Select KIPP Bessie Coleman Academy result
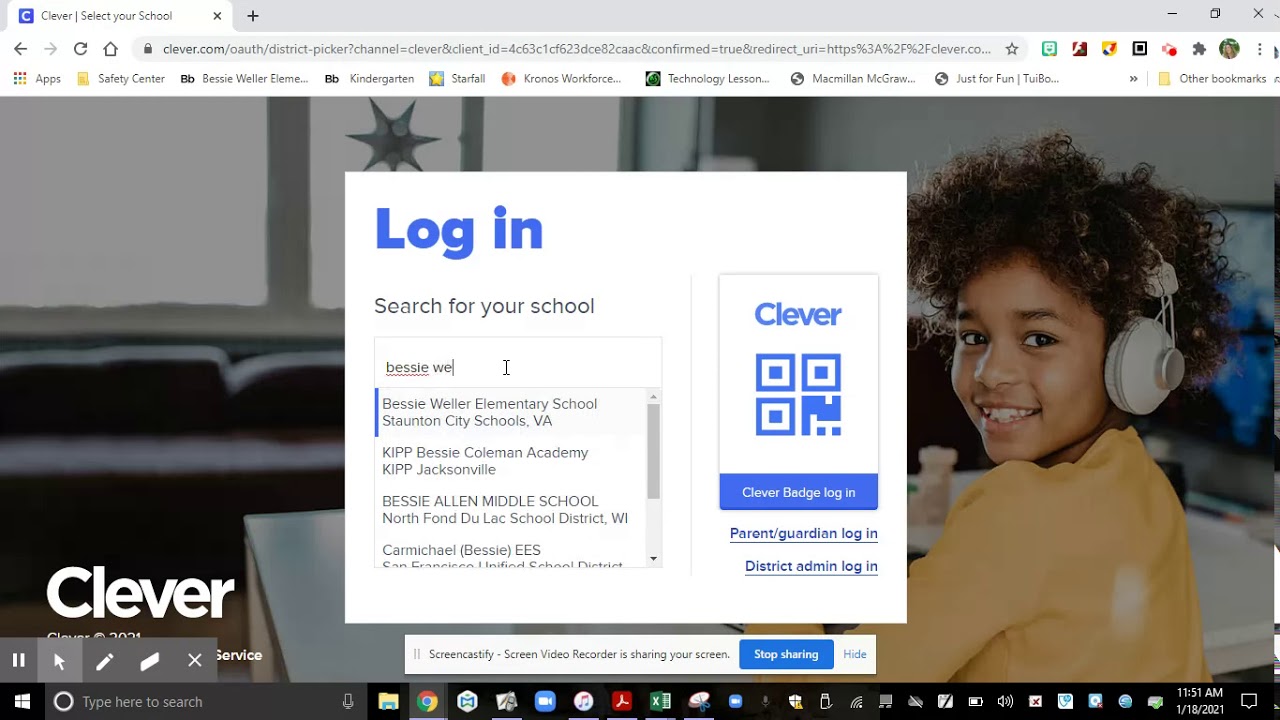 [511, 461]
